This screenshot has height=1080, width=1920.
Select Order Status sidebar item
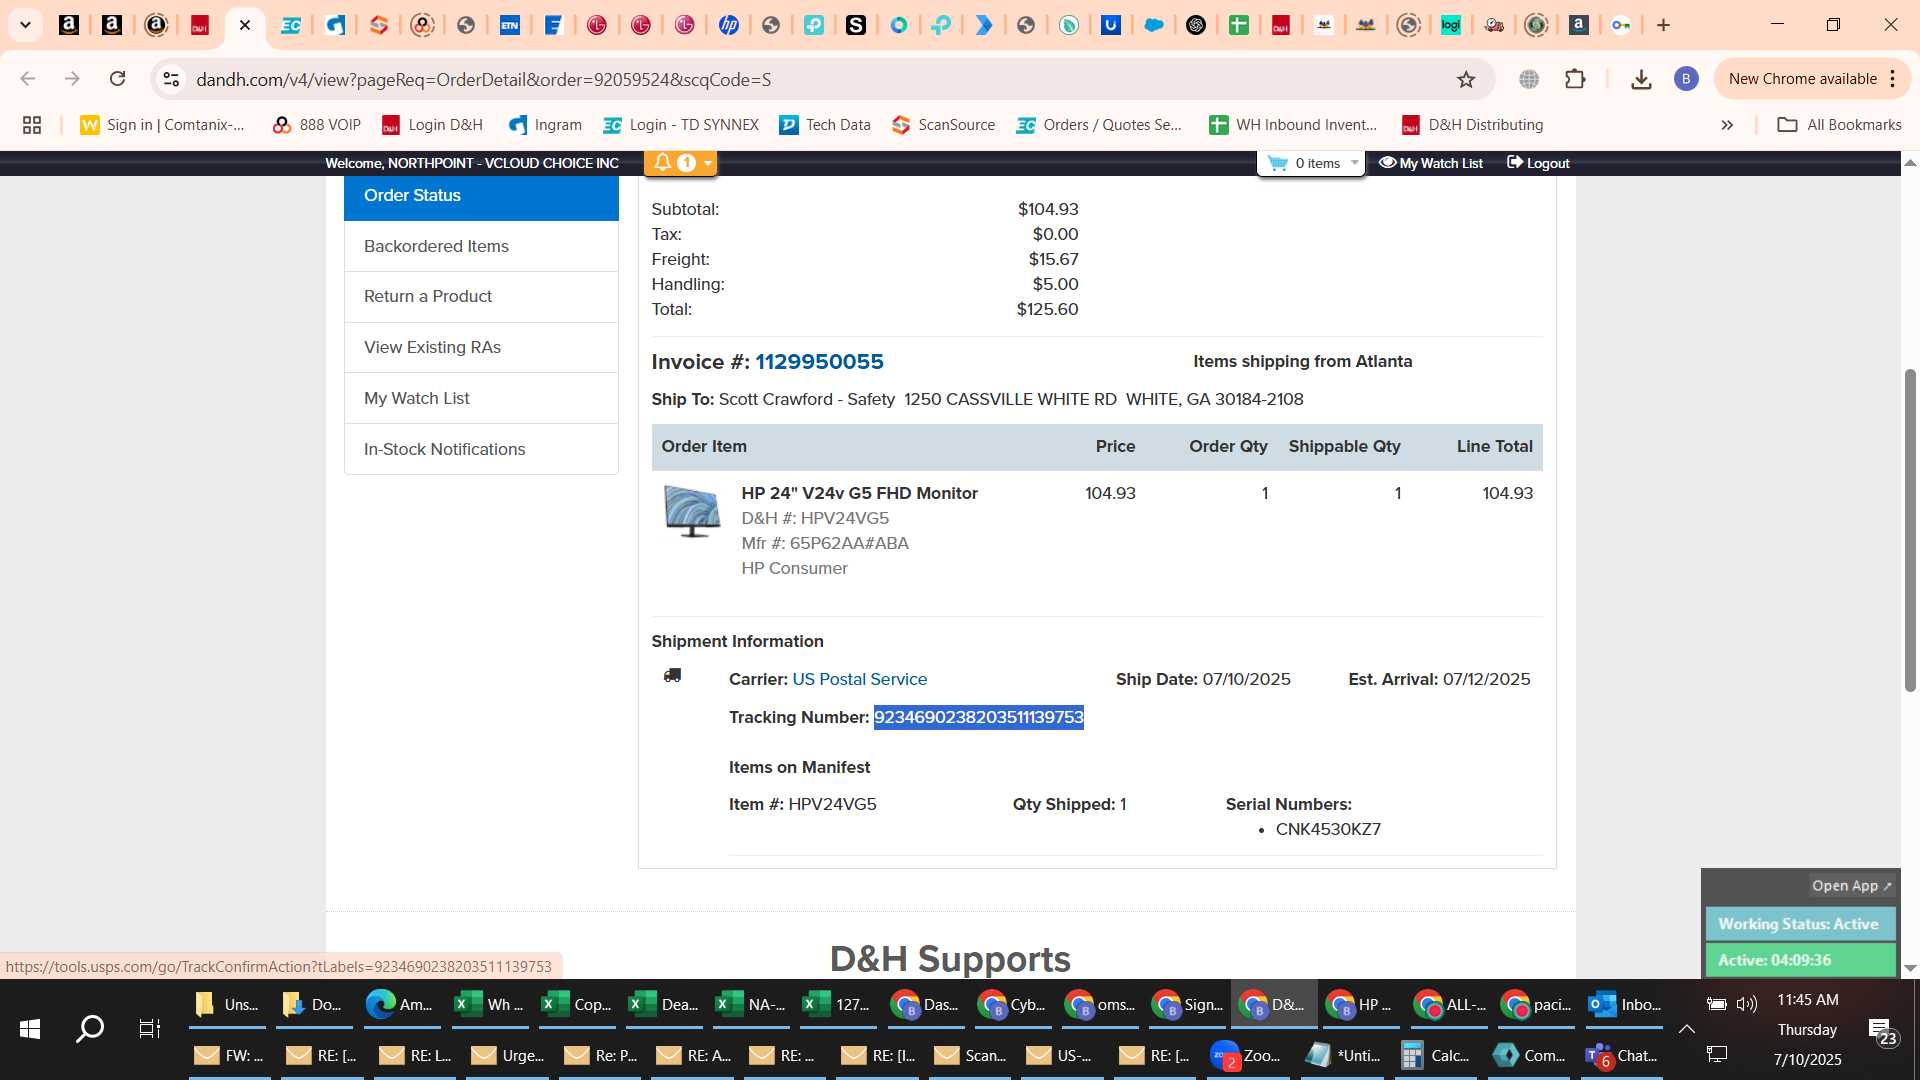(481, 196)
